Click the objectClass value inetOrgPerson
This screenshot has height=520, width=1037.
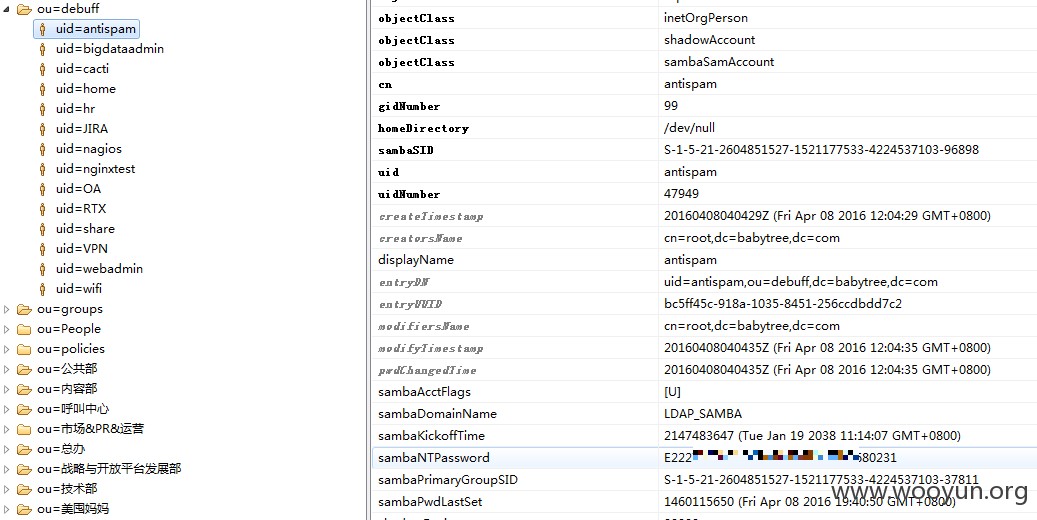706,18
